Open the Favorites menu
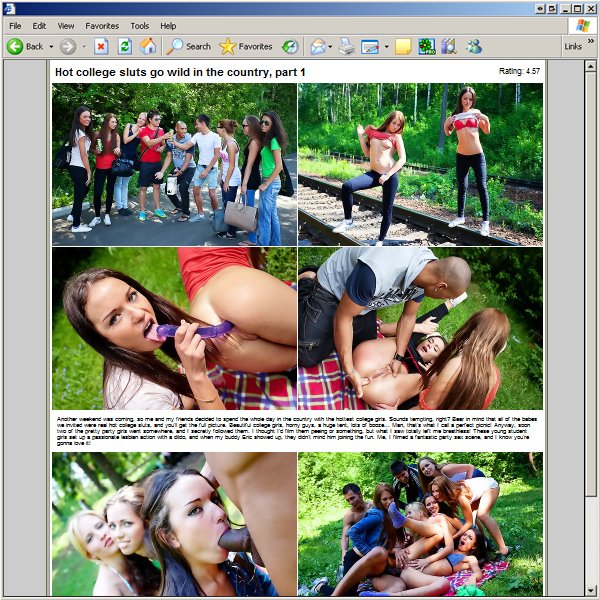The image size is (600, 600). 102,26
